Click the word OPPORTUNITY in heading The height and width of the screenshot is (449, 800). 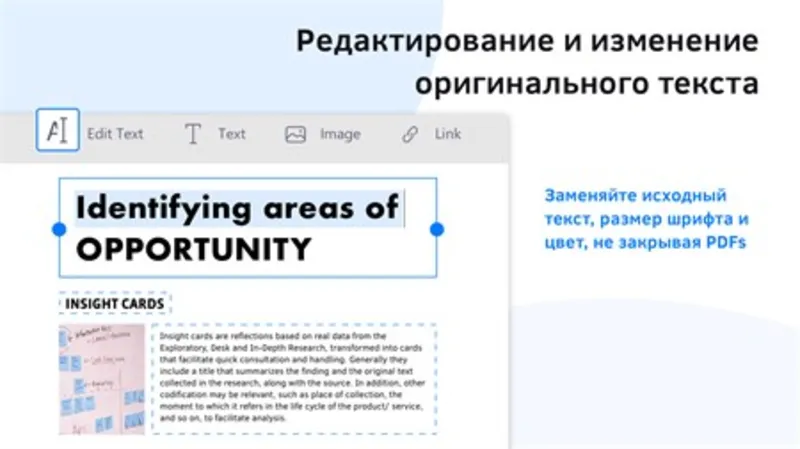tap(193, 249)
